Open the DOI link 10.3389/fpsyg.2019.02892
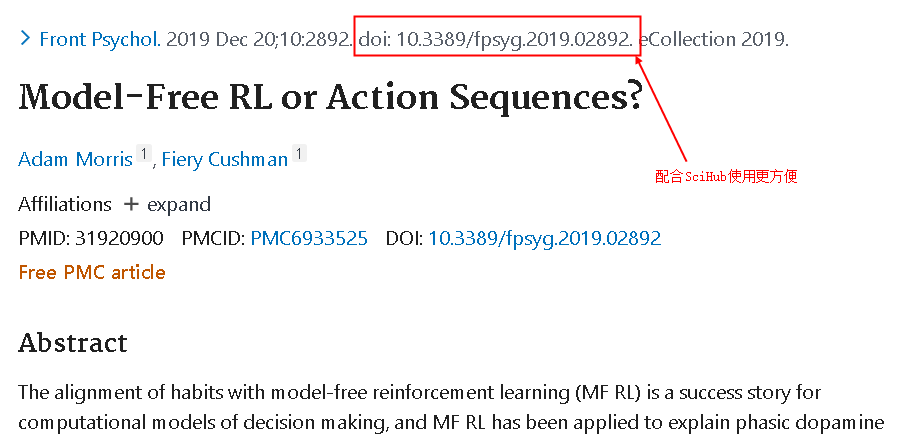 pos(544,238)
